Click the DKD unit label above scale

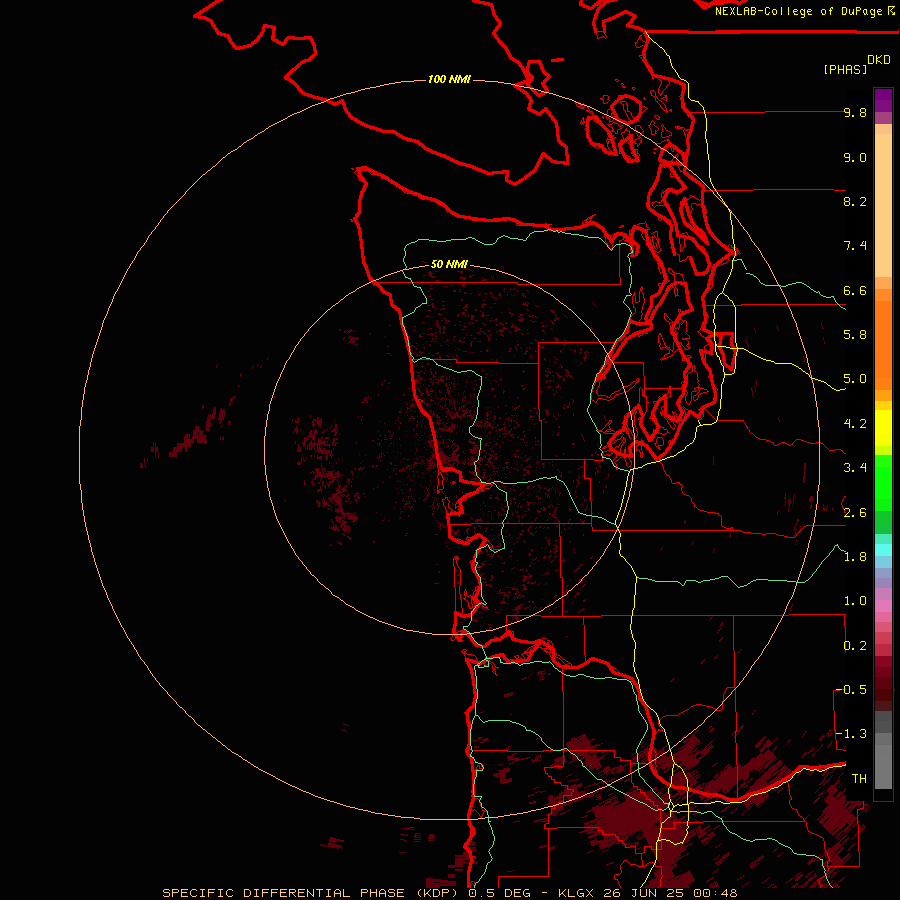pyautogui.click(x=879, y=60)
